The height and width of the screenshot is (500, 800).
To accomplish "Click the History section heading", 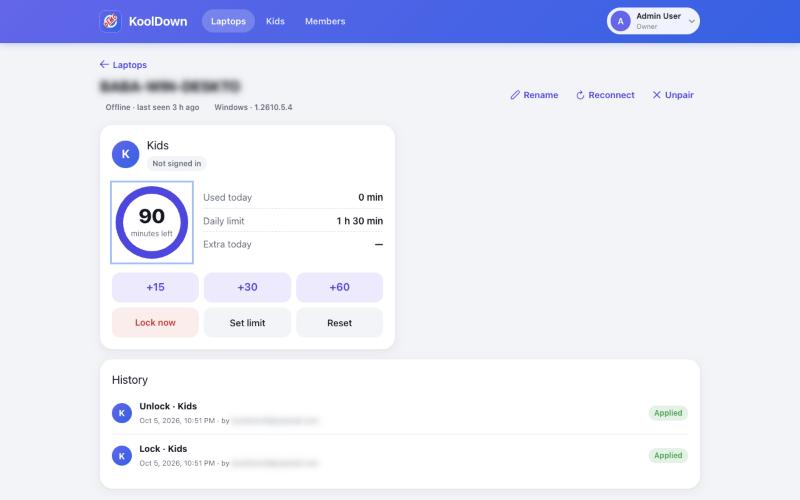I will point(130,380).
